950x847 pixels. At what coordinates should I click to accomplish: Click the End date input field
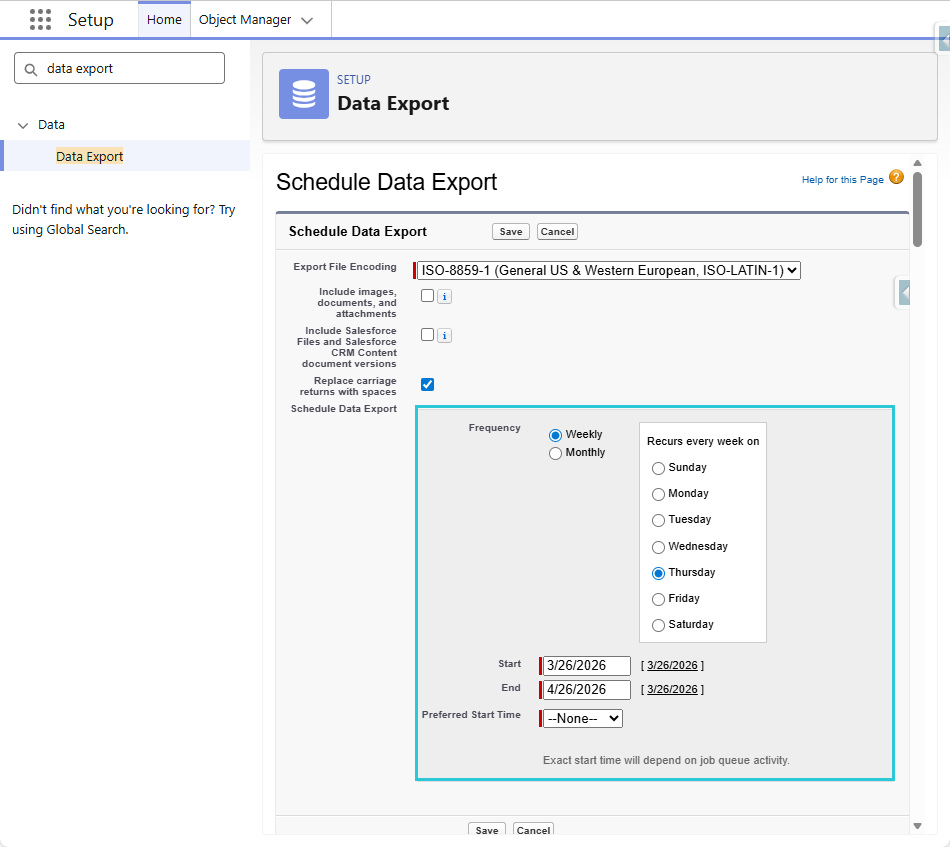coord(586,689)
